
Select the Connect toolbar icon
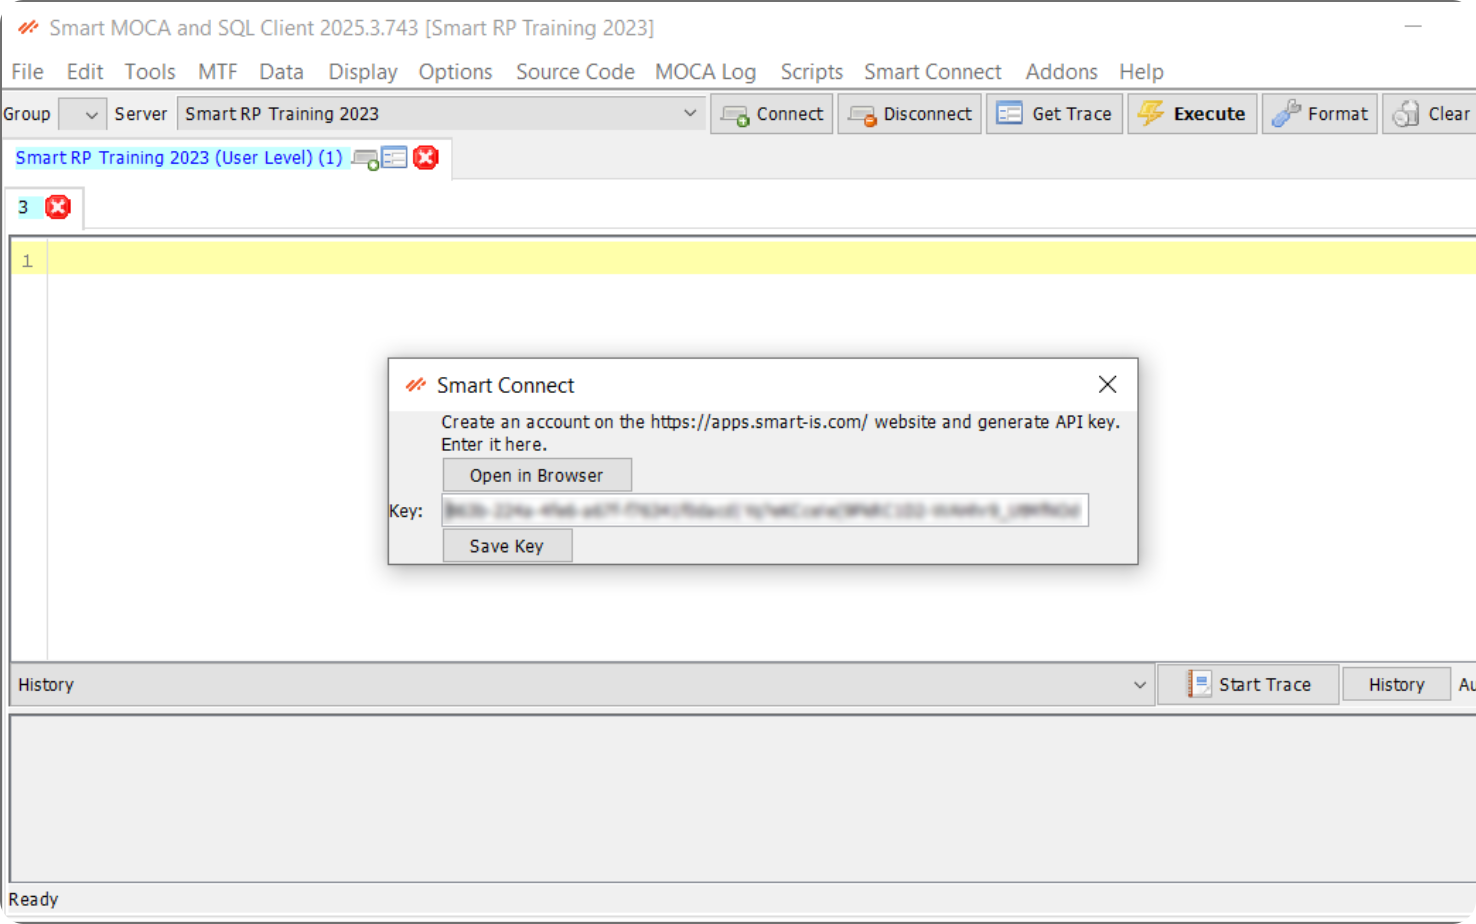coord(733,113)
